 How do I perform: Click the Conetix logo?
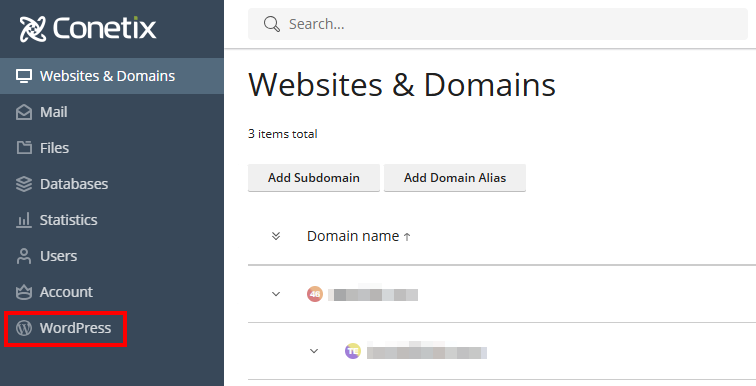click(x=88, y=28)
